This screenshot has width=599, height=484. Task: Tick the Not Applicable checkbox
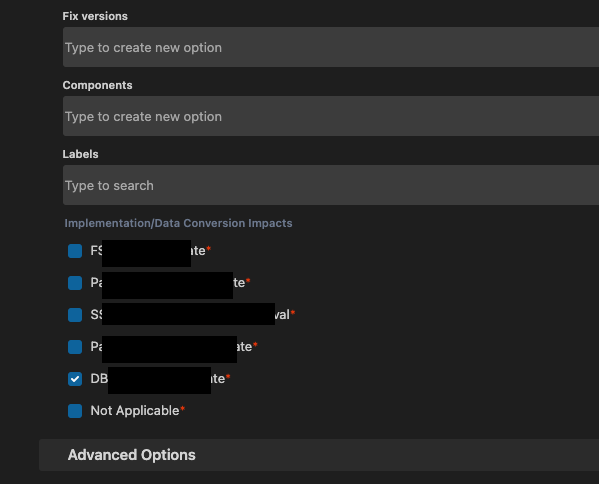[75, 411]
